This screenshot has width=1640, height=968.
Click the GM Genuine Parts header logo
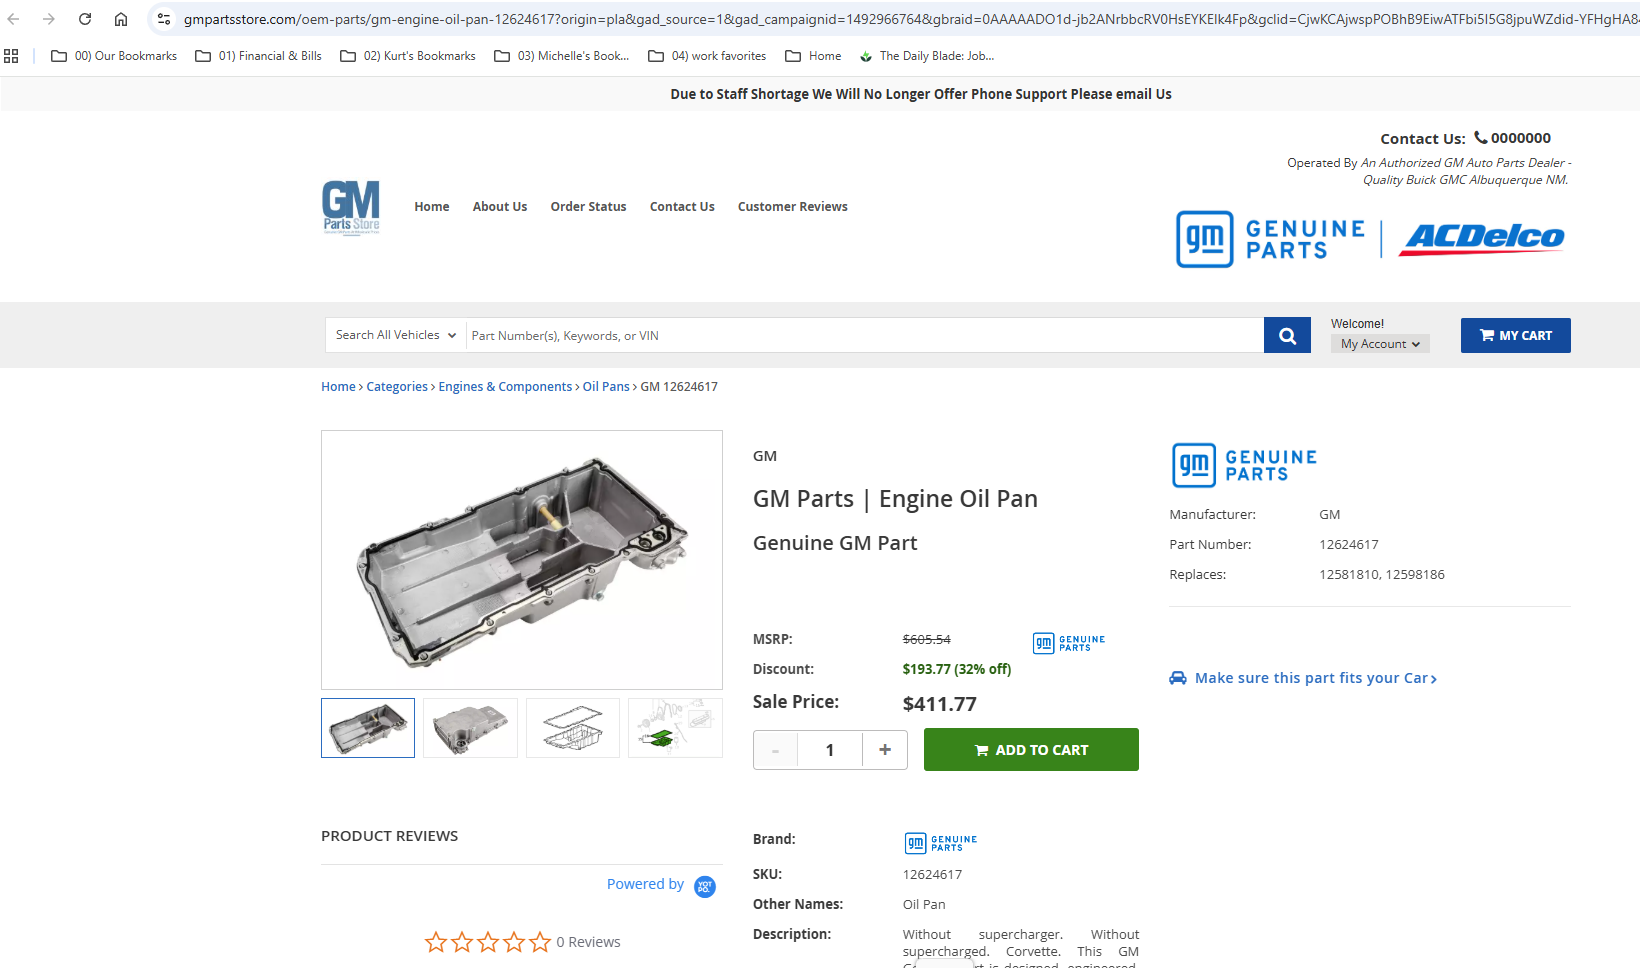[x=1271, y=239]
